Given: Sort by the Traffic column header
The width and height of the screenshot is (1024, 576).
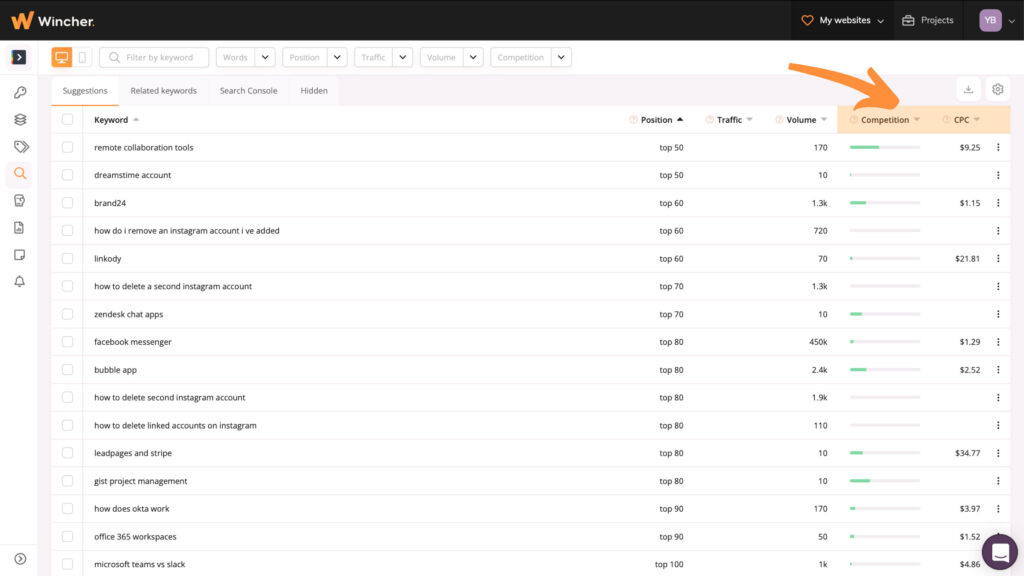Looking at the screenshot, I should (x=729, y=120).
